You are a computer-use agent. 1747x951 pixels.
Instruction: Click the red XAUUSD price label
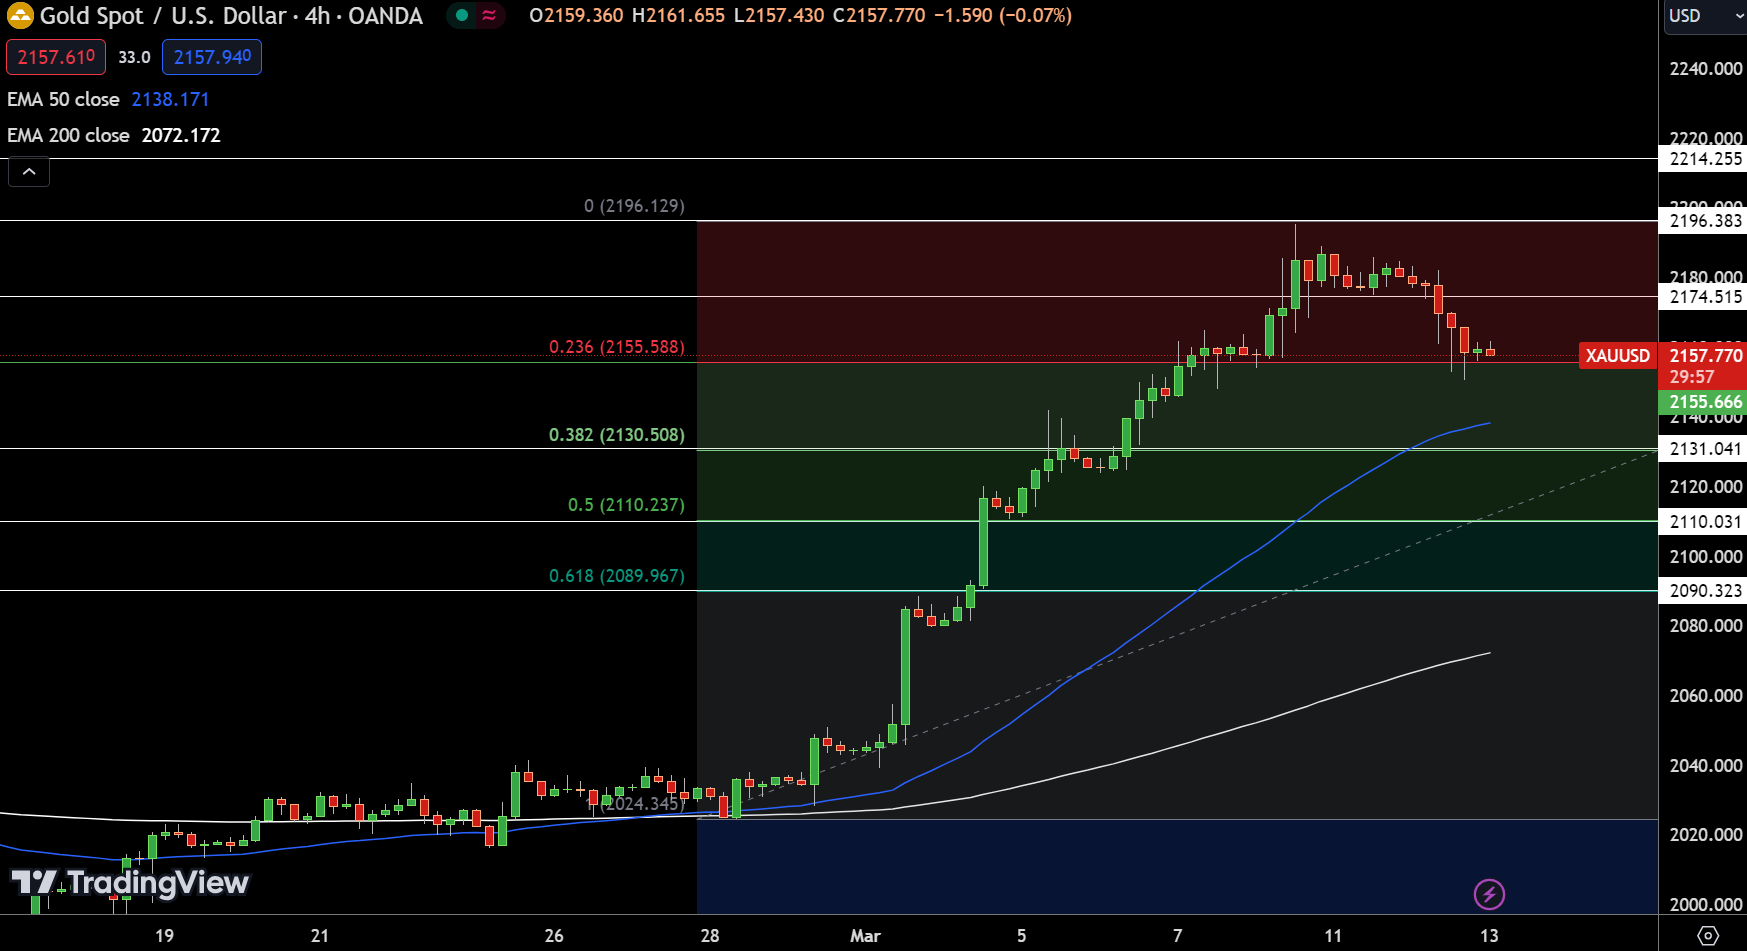[1617, 356]
